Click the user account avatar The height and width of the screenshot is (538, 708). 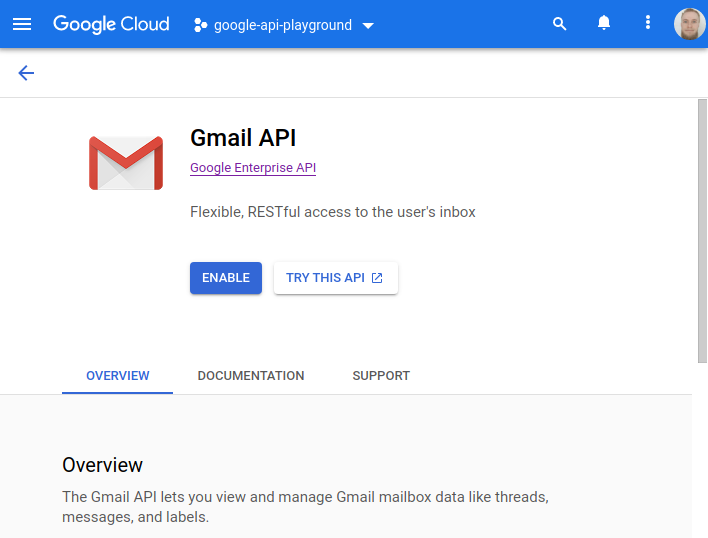(689, 24)
